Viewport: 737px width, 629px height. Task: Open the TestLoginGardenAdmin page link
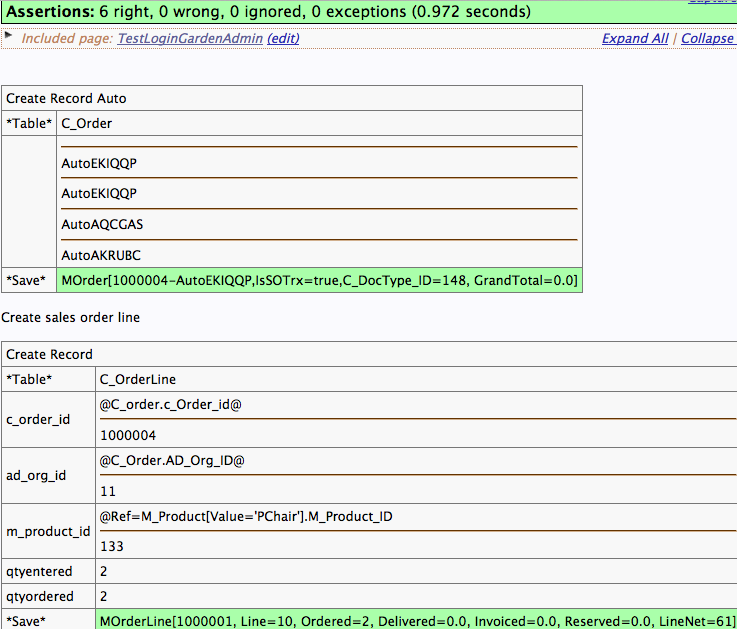(x=190, y=39)
